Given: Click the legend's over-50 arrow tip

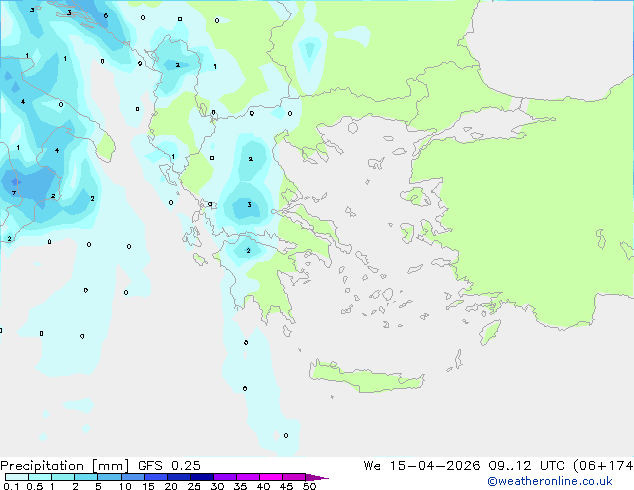Looking at the screenshot, I should pyautogui.click(x=317, y=477).
